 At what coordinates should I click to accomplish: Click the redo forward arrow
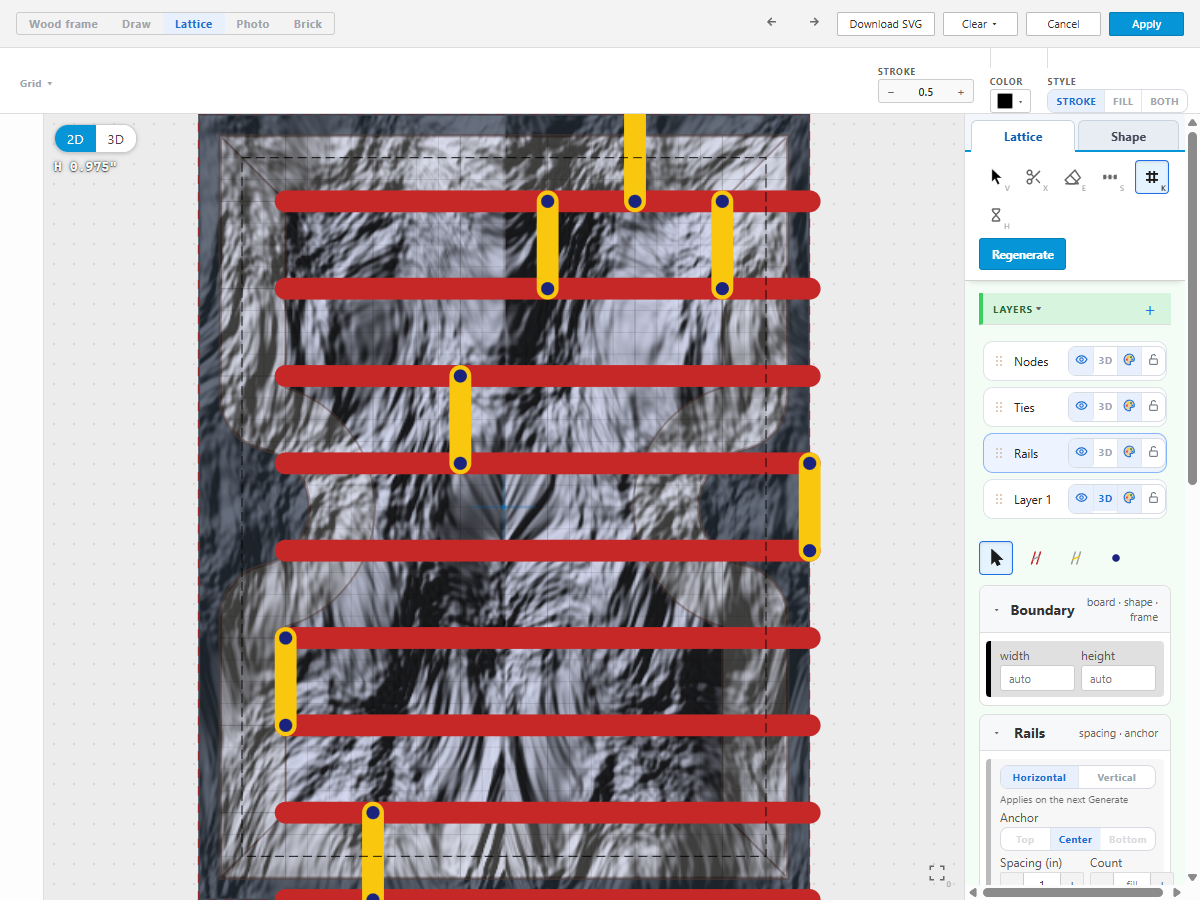[814, 23]
